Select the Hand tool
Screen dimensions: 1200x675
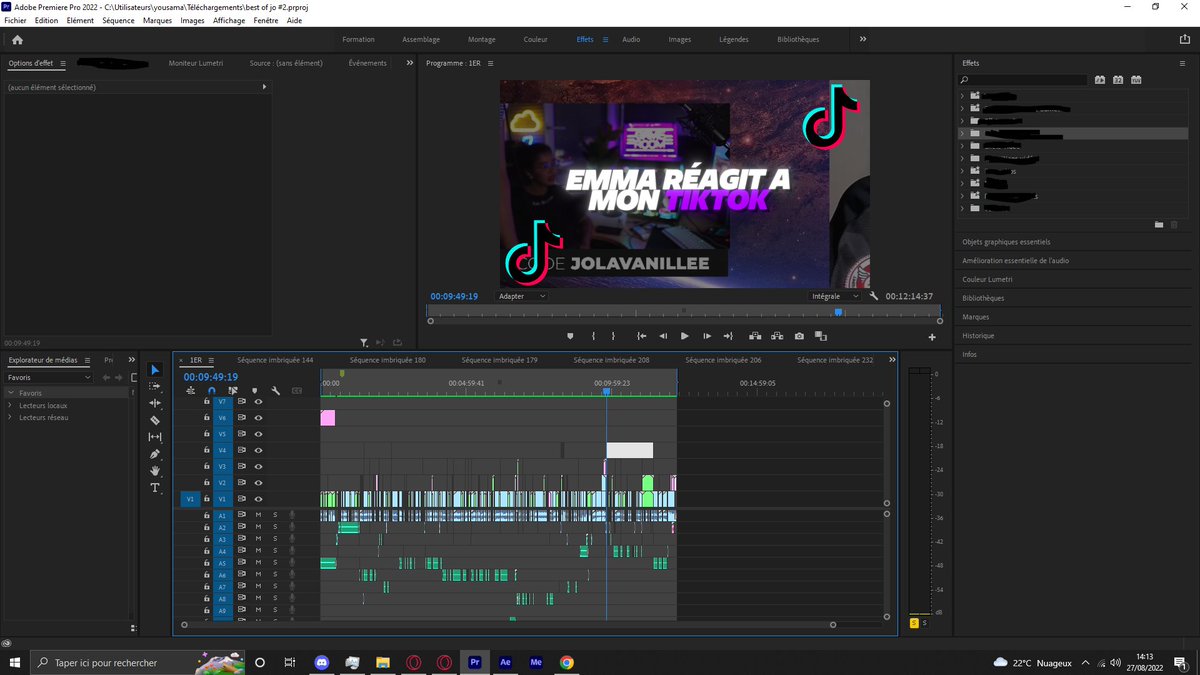(155, 470)
